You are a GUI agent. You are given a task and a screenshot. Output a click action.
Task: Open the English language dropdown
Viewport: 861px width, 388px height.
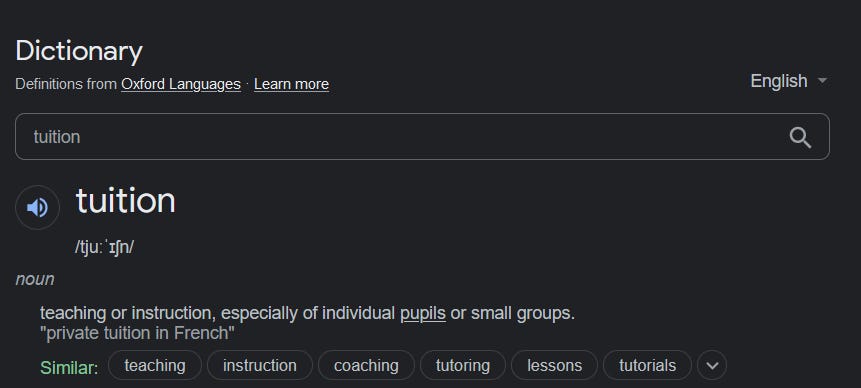pyautogui.click(x=789, y=81)
